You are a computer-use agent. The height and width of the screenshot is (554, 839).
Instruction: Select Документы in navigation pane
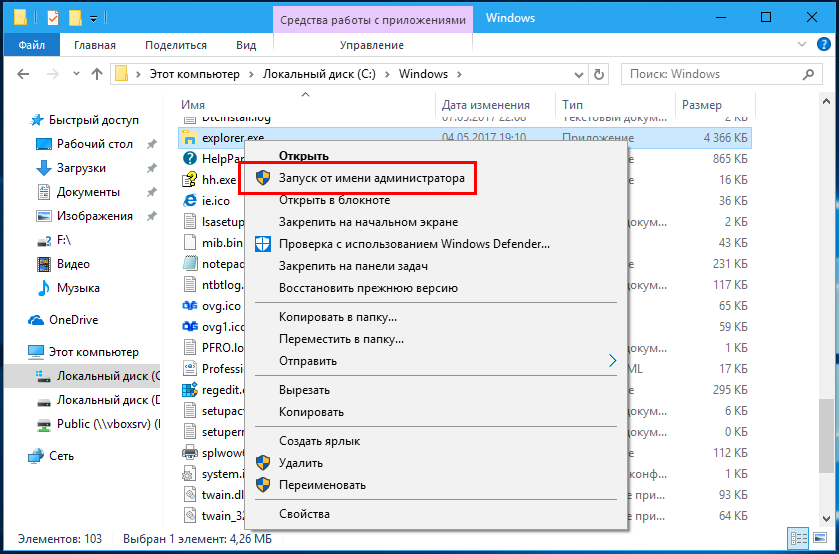point(88,192)
